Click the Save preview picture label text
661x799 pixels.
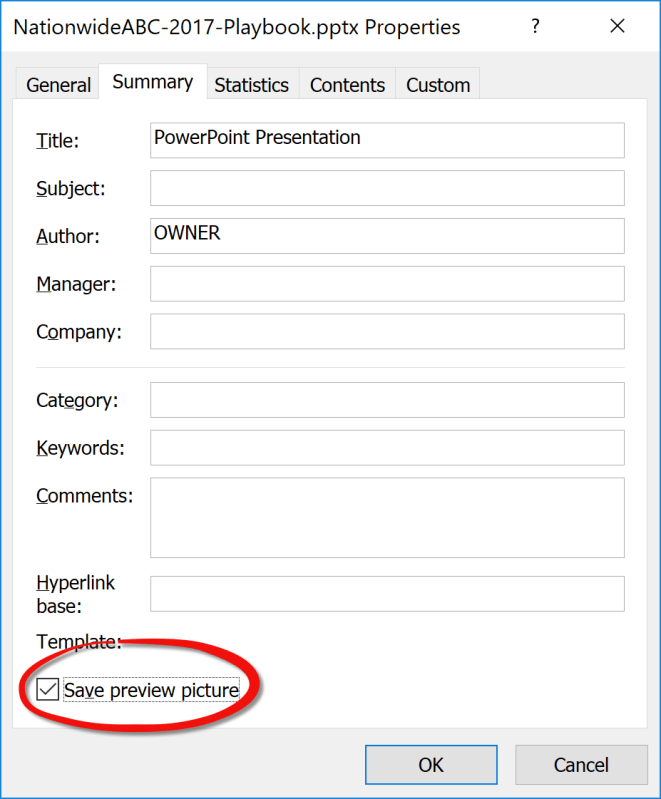pos(151,690)
